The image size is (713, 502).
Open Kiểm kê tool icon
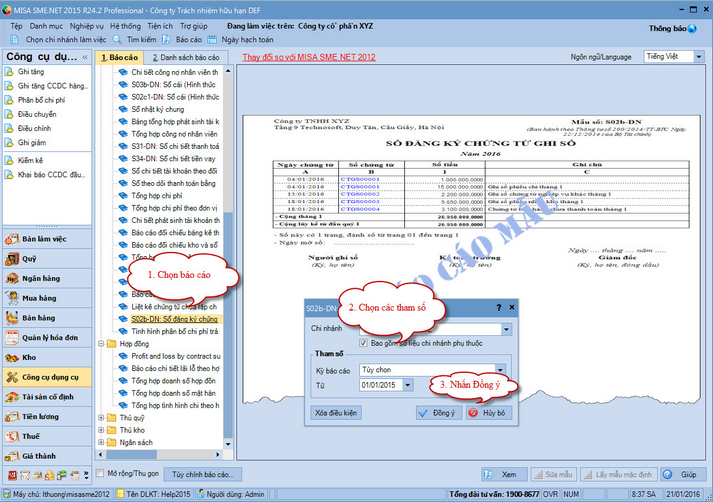pyautogui.click(x=9, y=160)
